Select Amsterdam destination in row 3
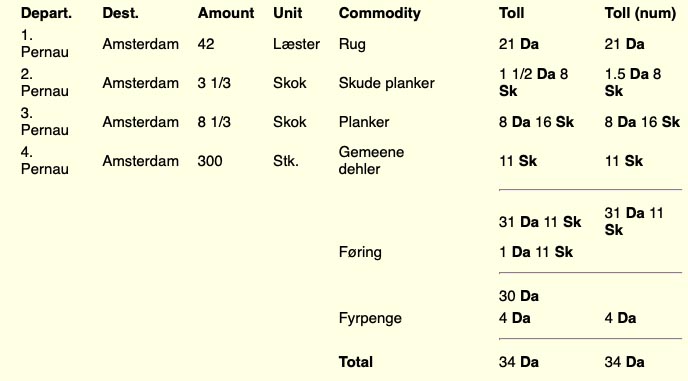Image resolution: width=688 pixels, height=381 pixels. pos(140,122)
